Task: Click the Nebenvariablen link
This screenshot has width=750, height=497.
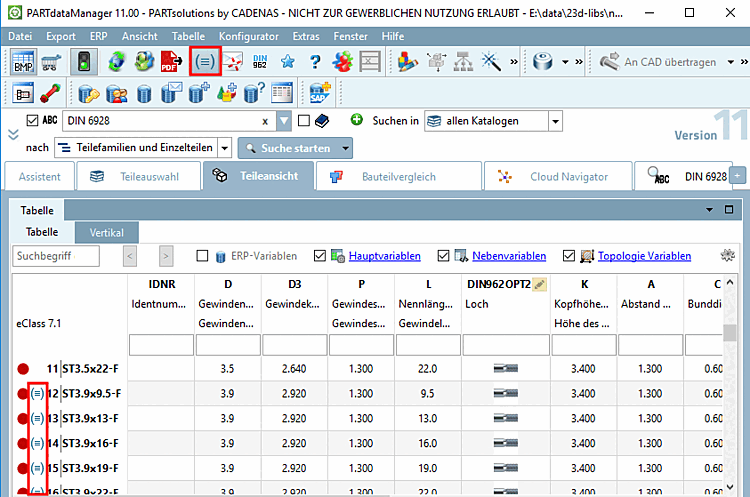Action: tap(508, 256)
